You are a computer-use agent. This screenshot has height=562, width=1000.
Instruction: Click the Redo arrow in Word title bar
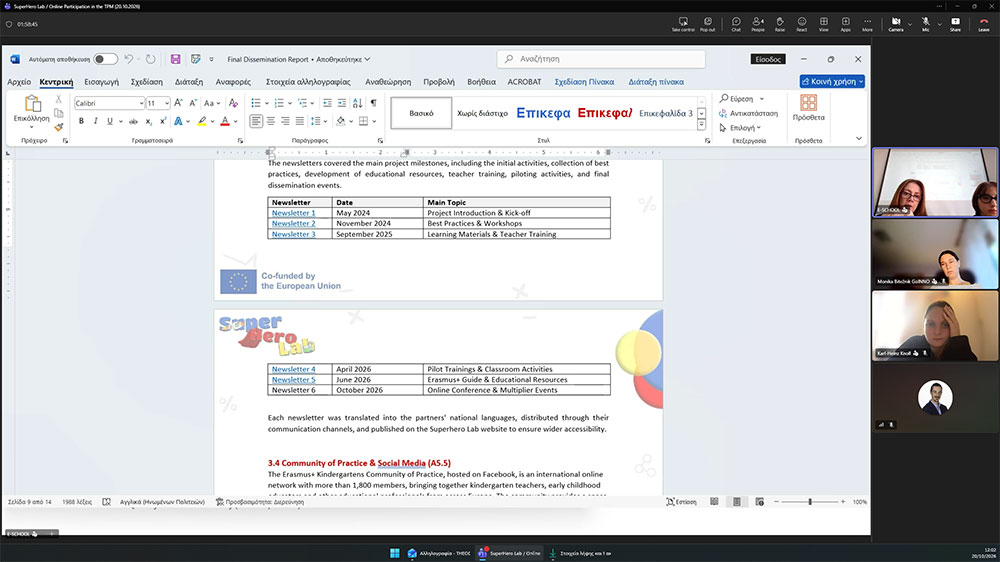pyautogui.click(x=151, y=59)
